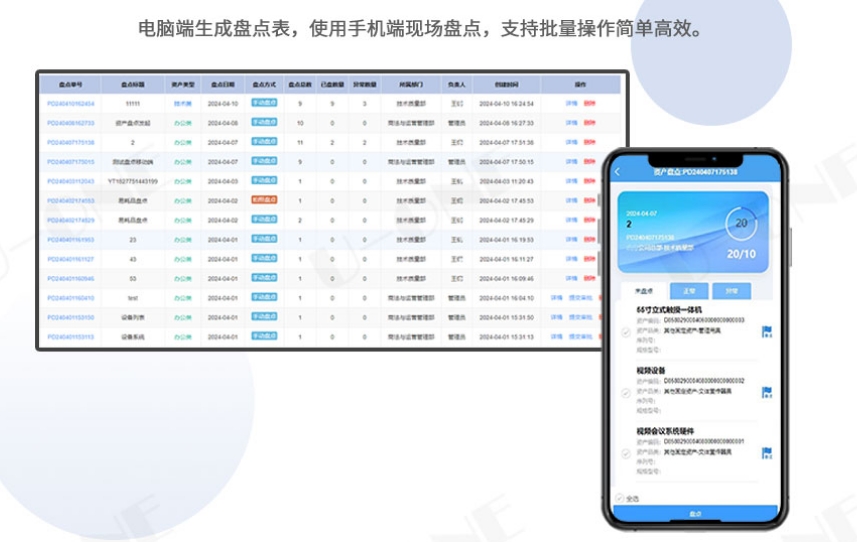Viewport: 857px width, 542px height.
Task: Click 提交审批 for the 设备列表 row
Action: click(x=580, y=317)
